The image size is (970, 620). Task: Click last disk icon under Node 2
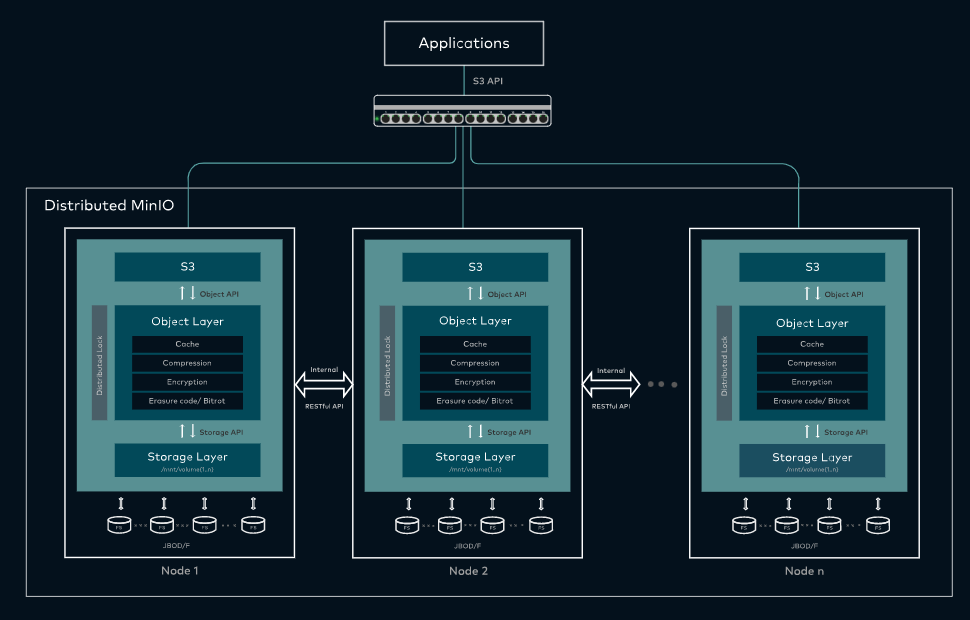coord(541,525)
